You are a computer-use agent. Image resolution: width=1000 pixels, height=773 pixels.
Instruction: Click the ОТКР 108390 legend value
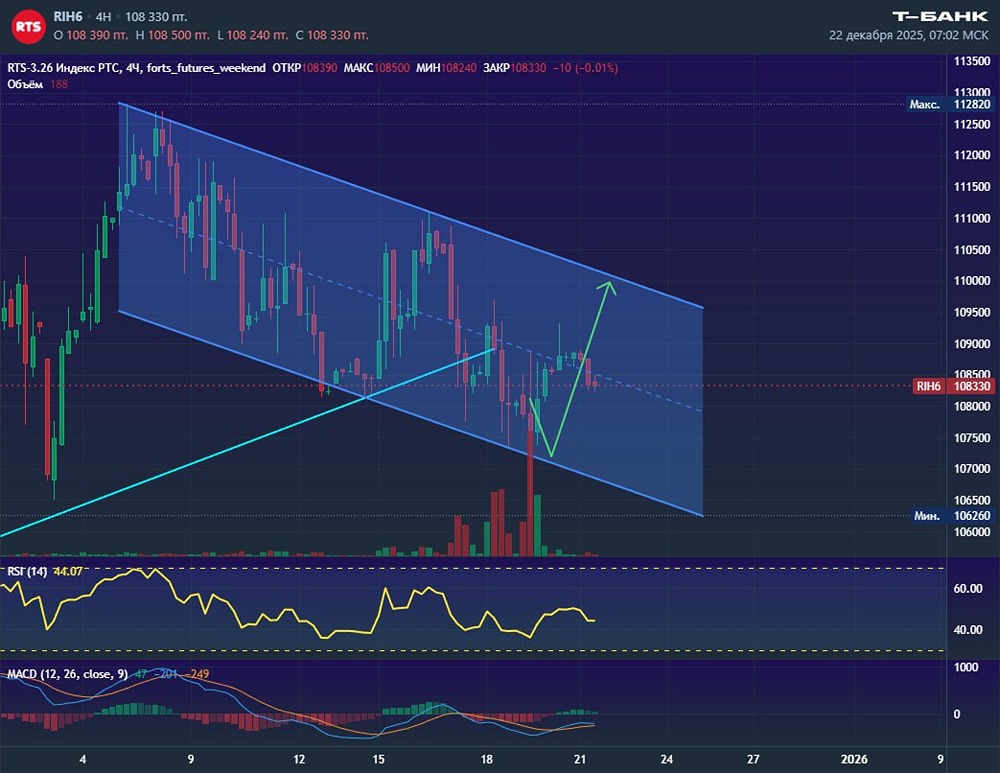[x=305, y=68]
